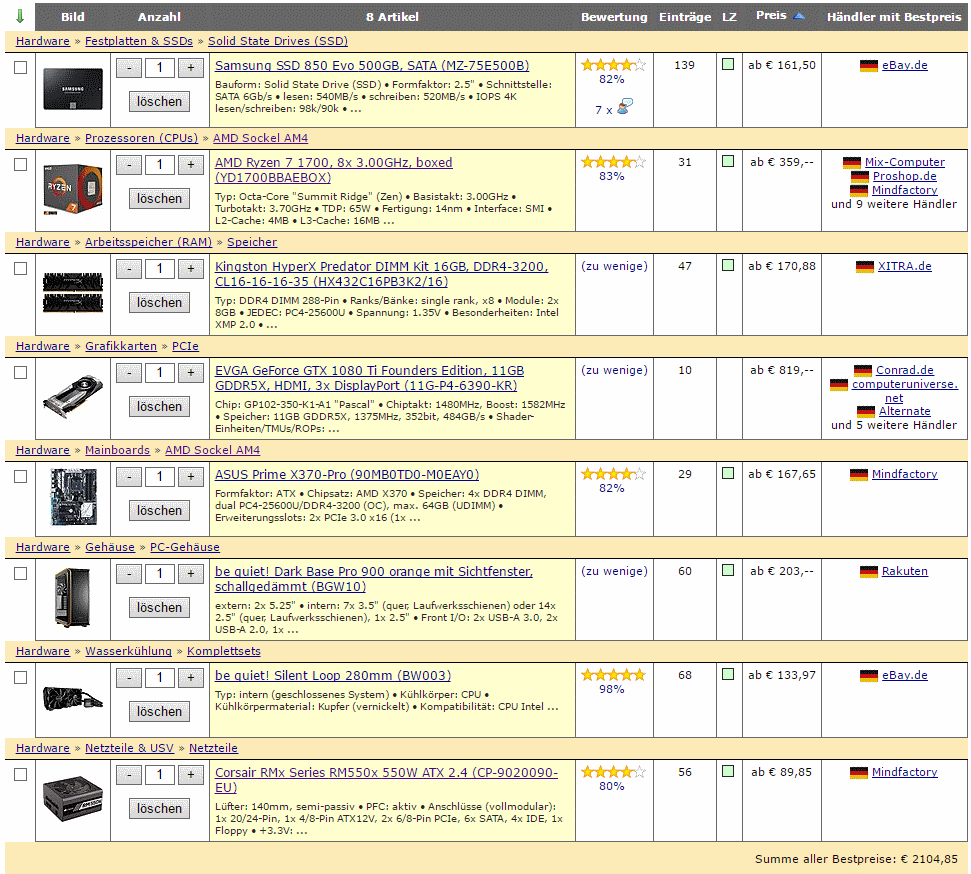Toggle LZ checkbox for Samsung SSD row
Viewport: 971px width, 874px height.
tap(728, 64)
